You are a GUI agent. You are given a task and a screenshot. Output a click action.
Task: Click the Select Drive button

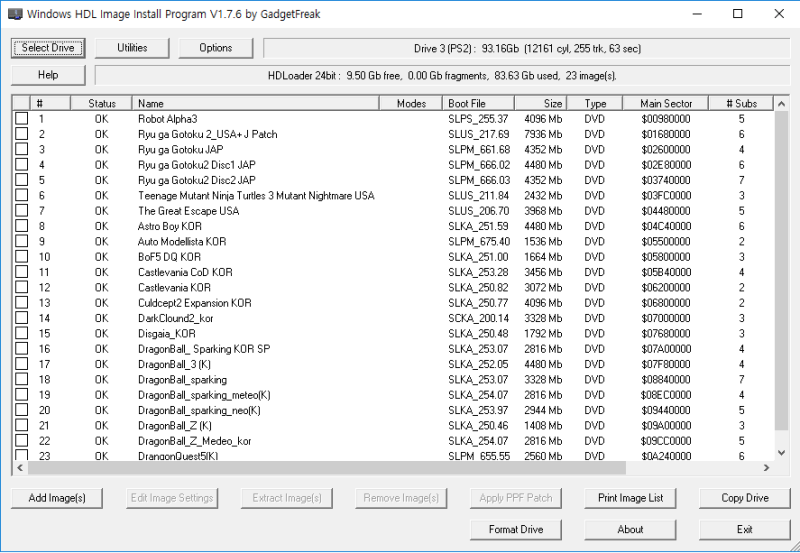(48, 48)
